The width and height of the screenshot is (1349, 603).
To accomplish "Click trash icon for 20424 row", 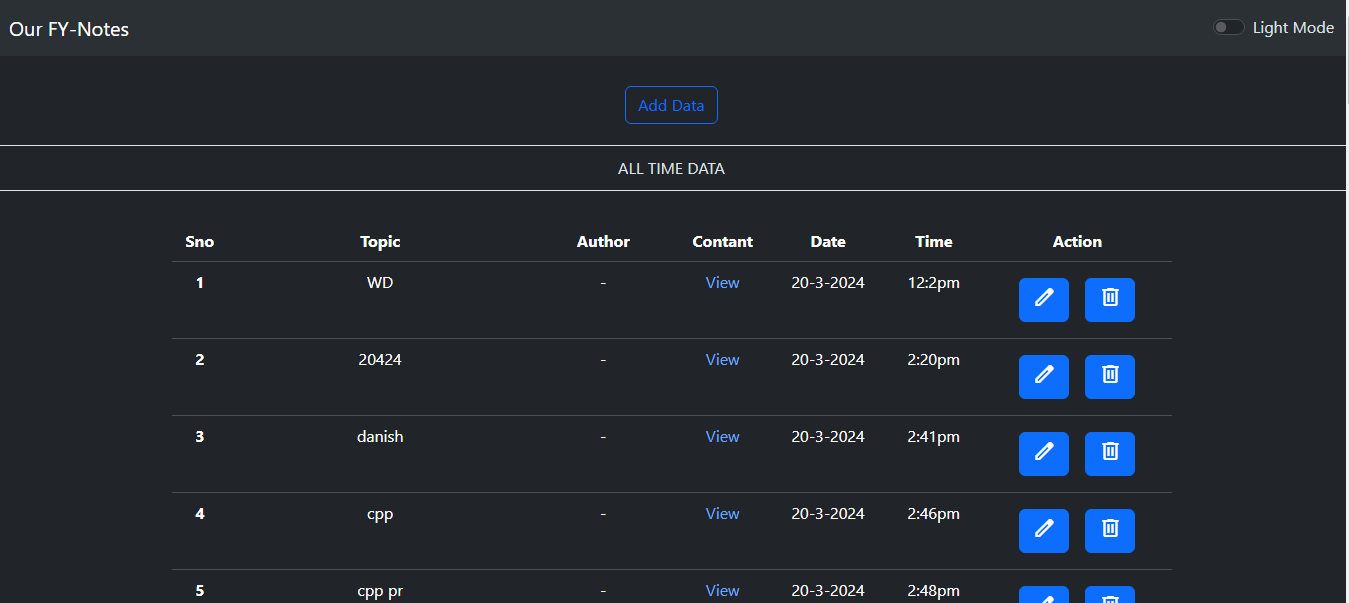I will tap(1109, 376).
